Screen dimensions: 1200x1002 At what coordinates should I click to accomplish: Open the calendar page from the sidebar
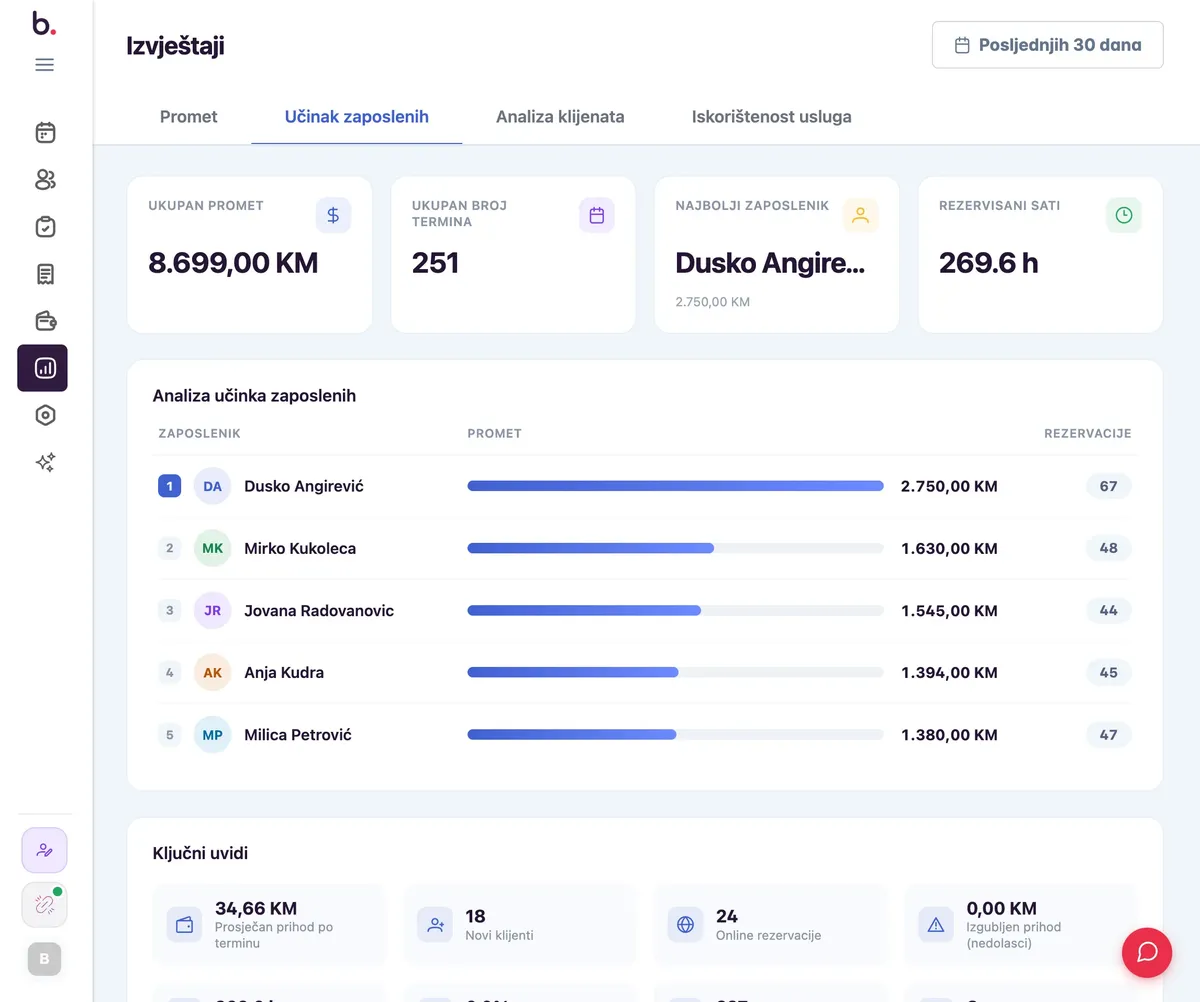(45, 132)
